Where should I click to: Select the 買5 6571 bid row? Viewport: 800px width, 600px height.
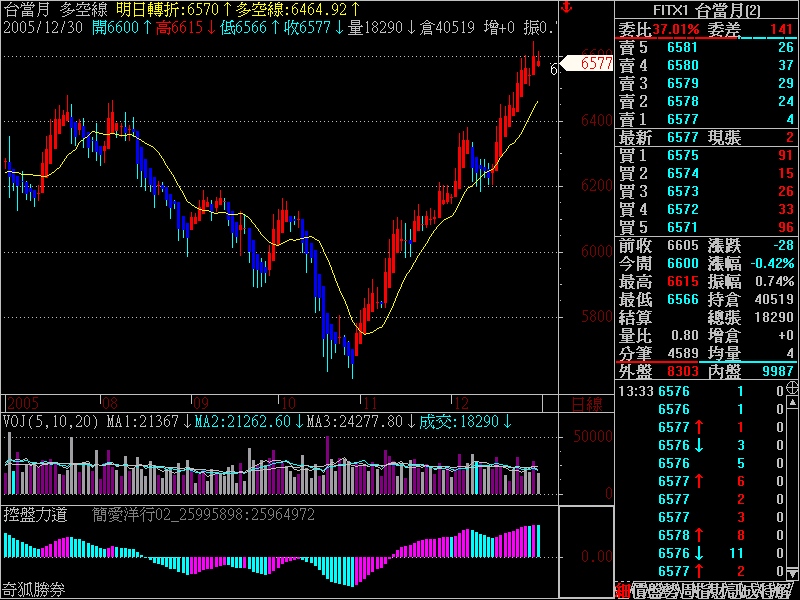706,227
